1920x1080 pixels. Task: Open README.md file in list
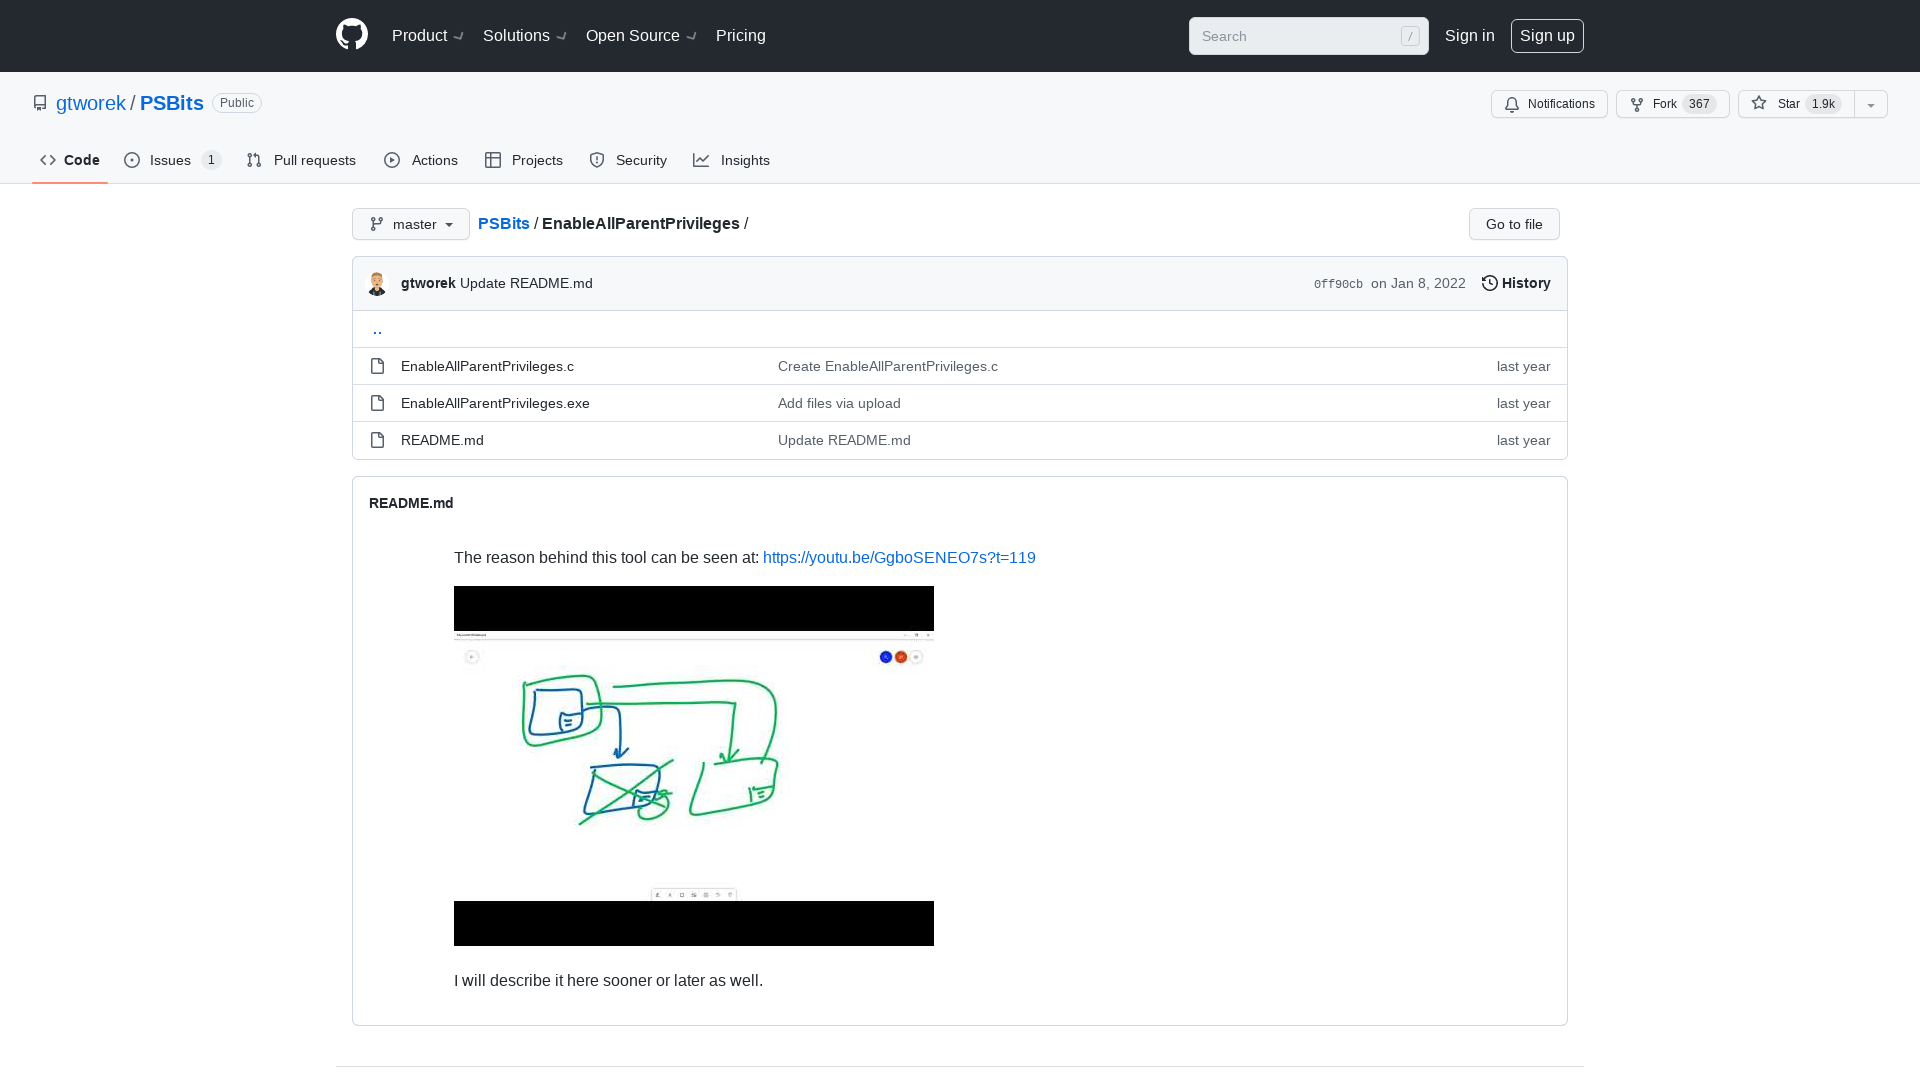coord(442,440)
